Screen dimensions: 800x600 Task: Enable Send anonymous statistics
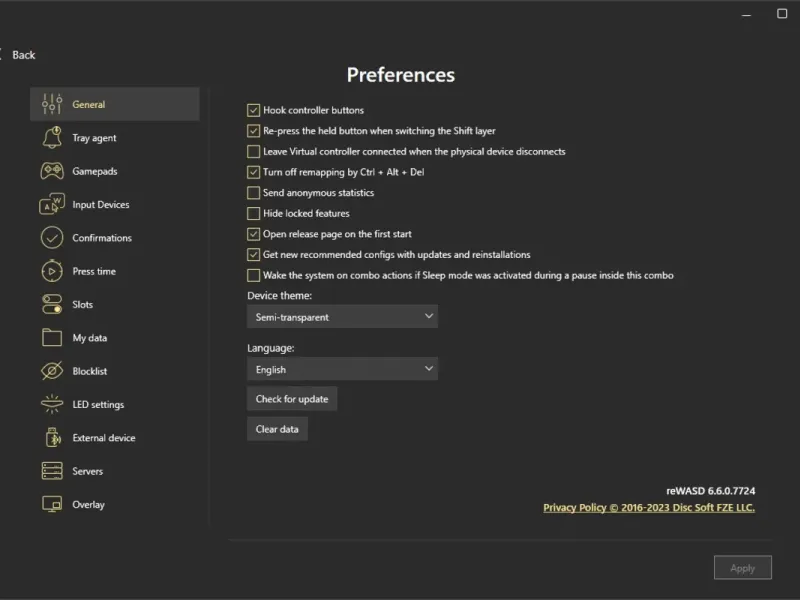pyautogui.click(x=254, y=193)
